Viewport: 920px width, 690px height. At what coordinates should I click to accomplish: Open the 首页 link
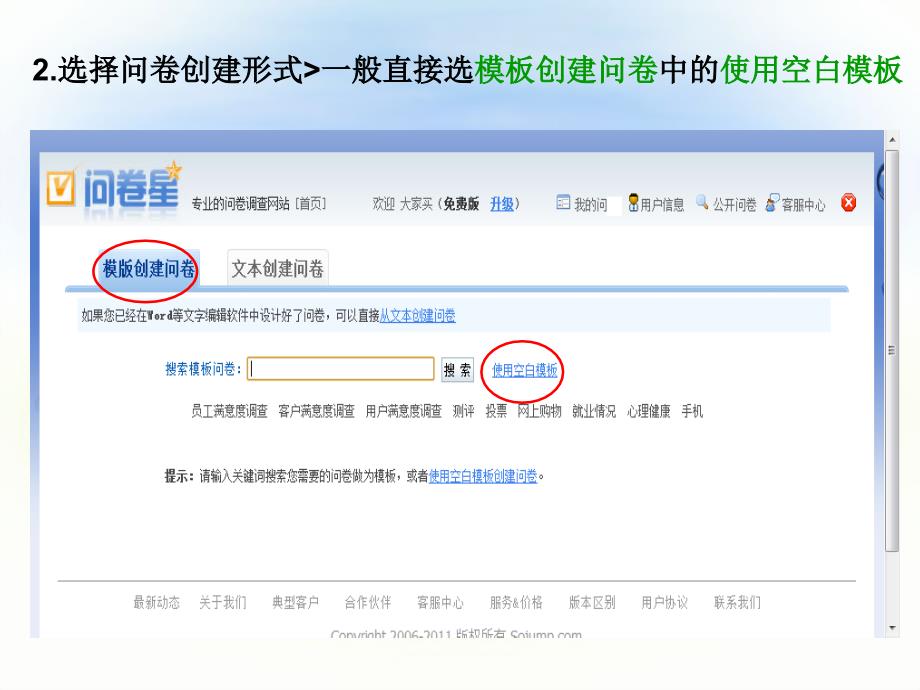point(310,204)
